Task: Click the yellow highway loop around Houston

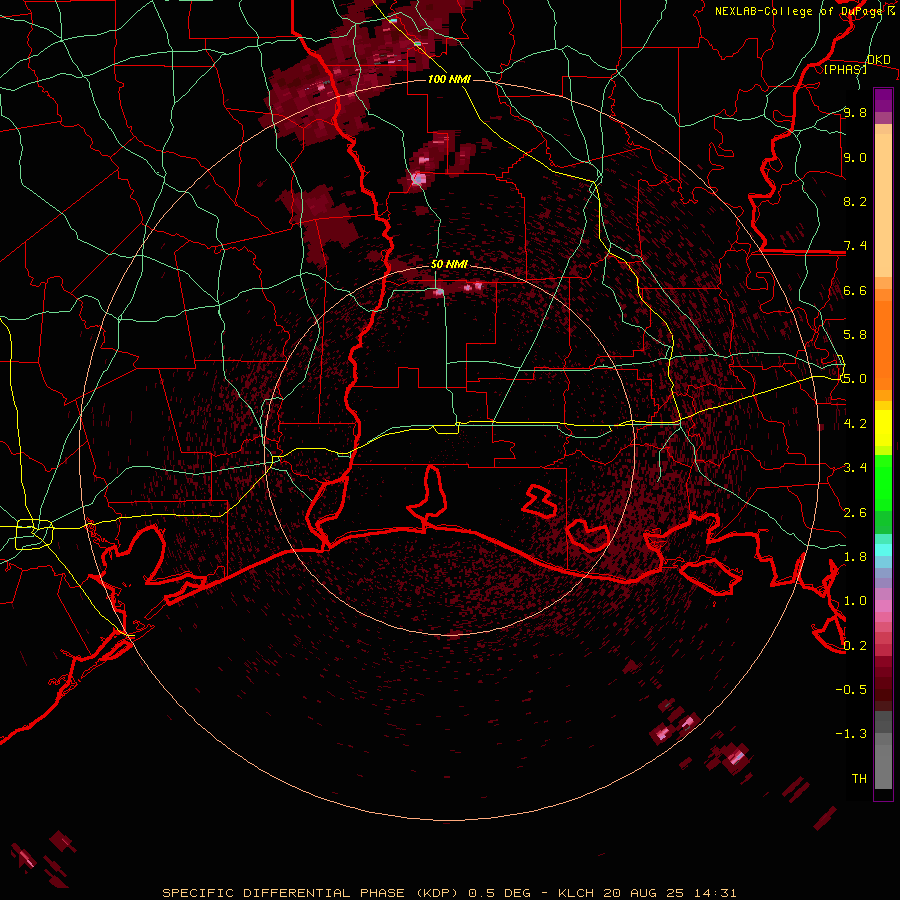Action: tap(34, 534)
